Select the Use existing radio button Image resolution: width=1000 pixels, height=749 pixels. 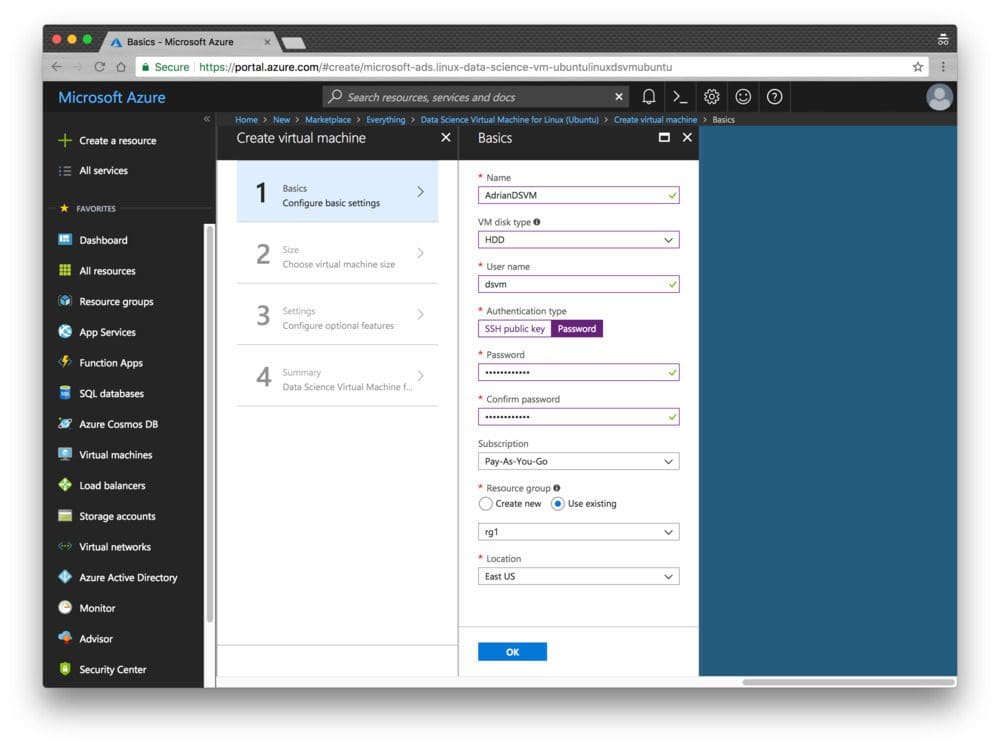558,503
